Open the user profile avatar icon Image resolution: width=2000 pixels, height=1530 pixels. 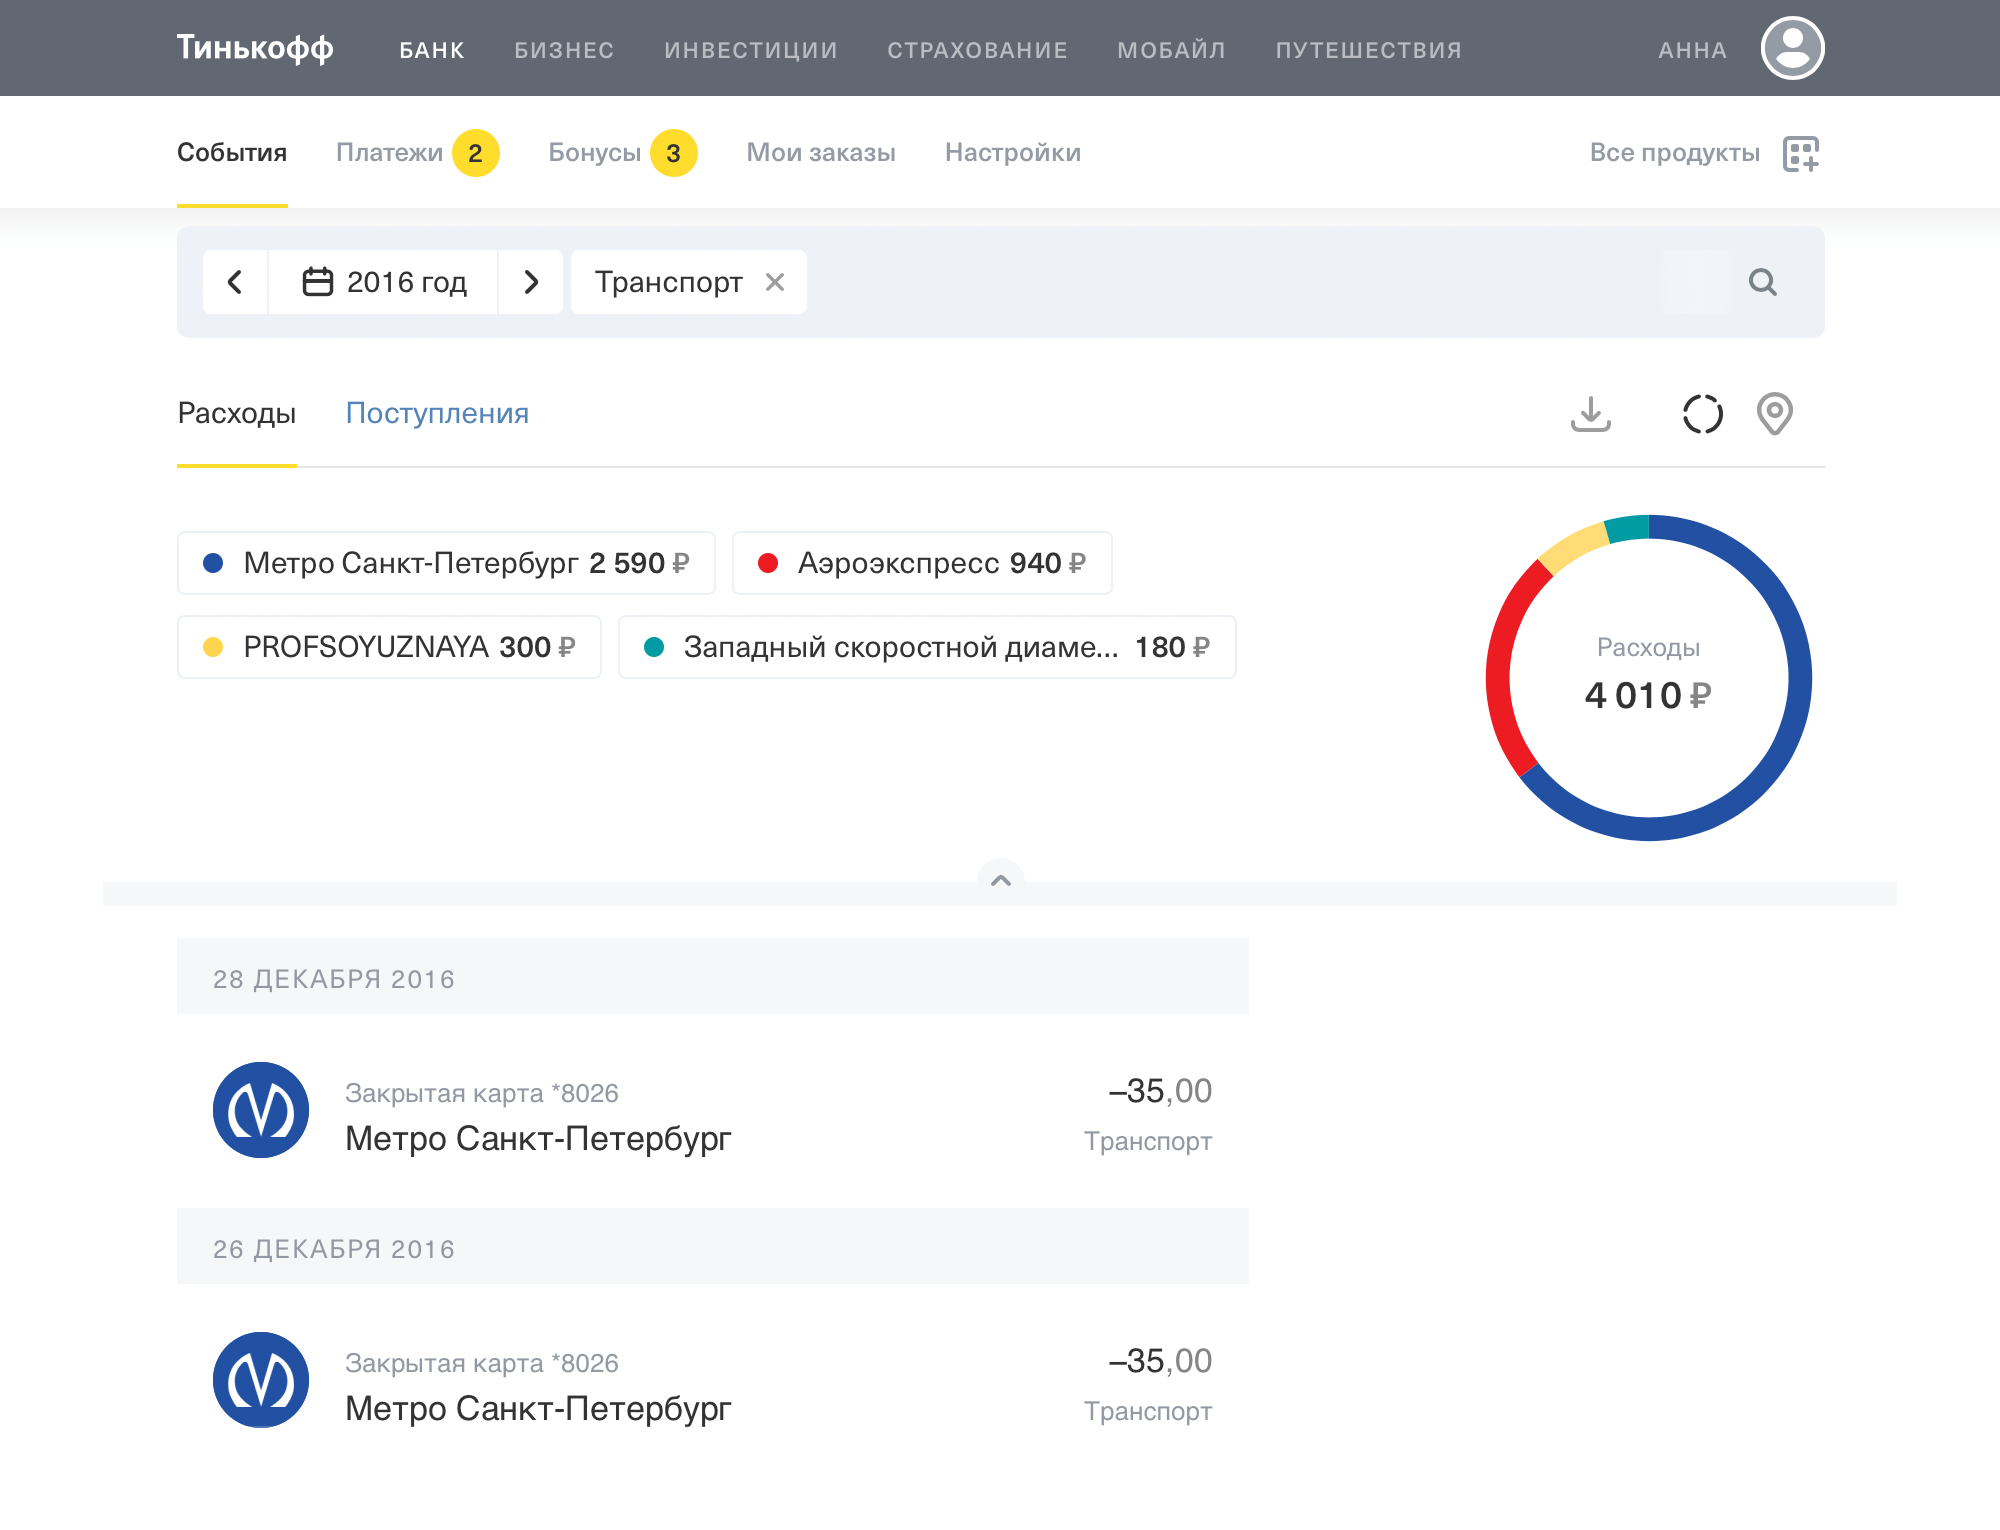pos(1792,48)
